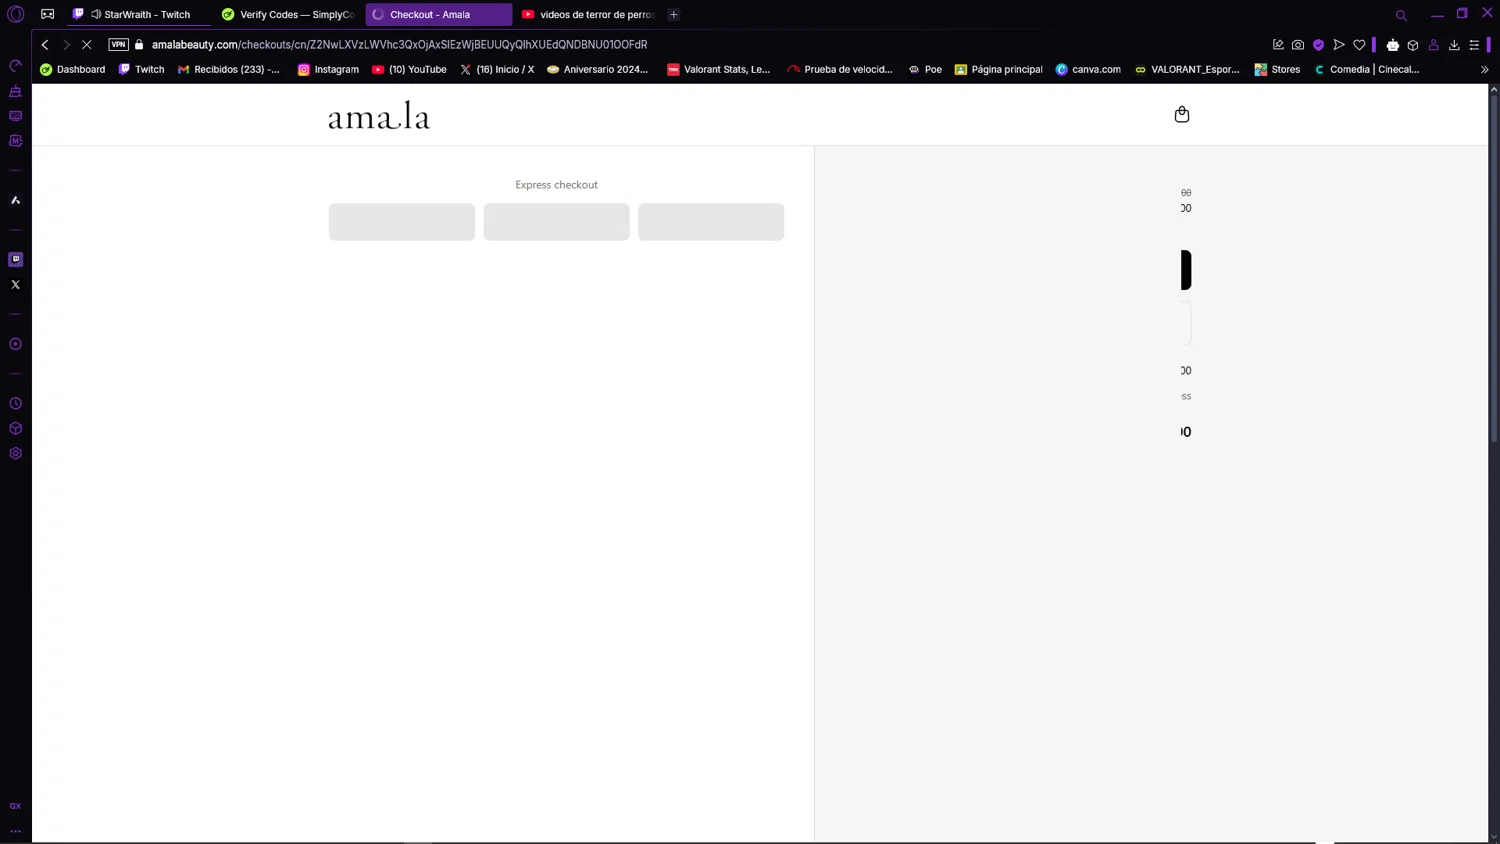Open the chip-shaped M sidebar icon
1500x844 pixels.
pos(15,141)
